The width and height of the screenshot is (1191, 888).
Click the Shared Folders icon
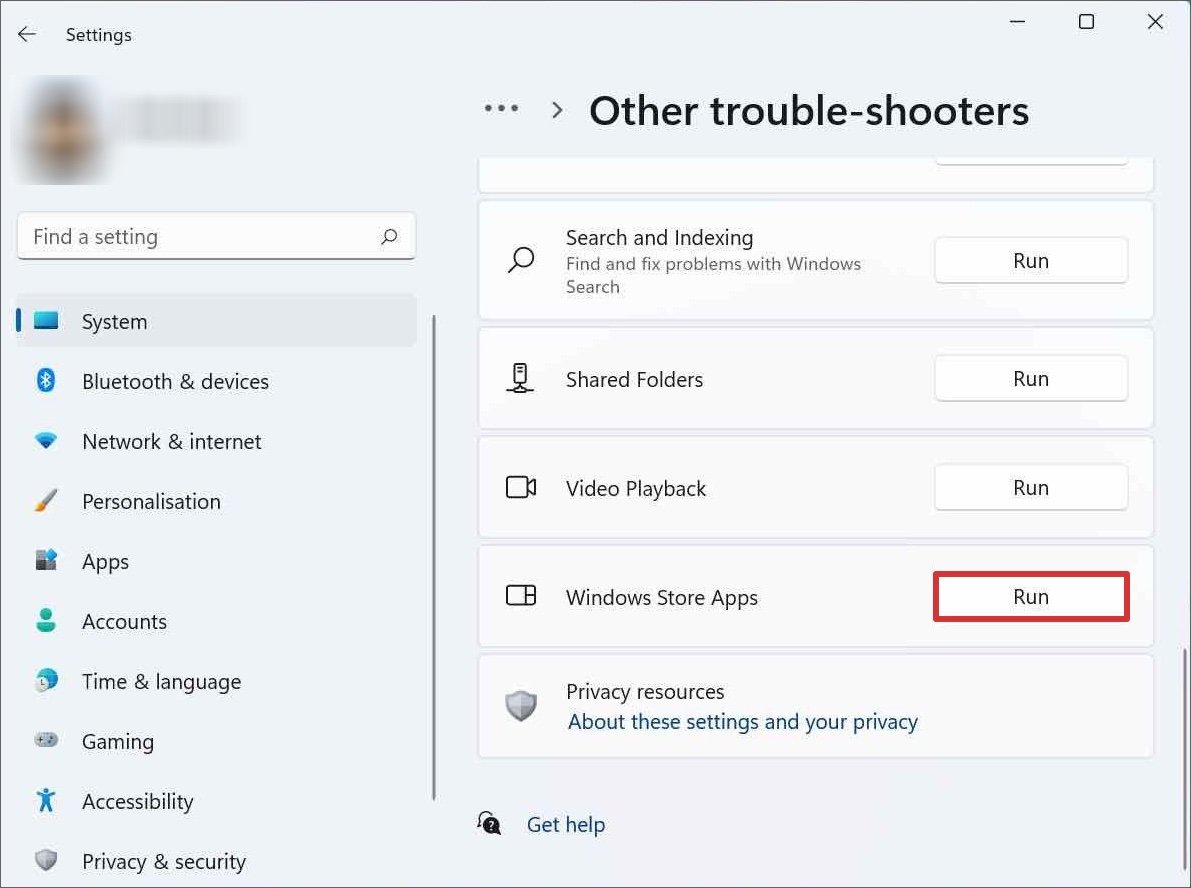(520, 378)
